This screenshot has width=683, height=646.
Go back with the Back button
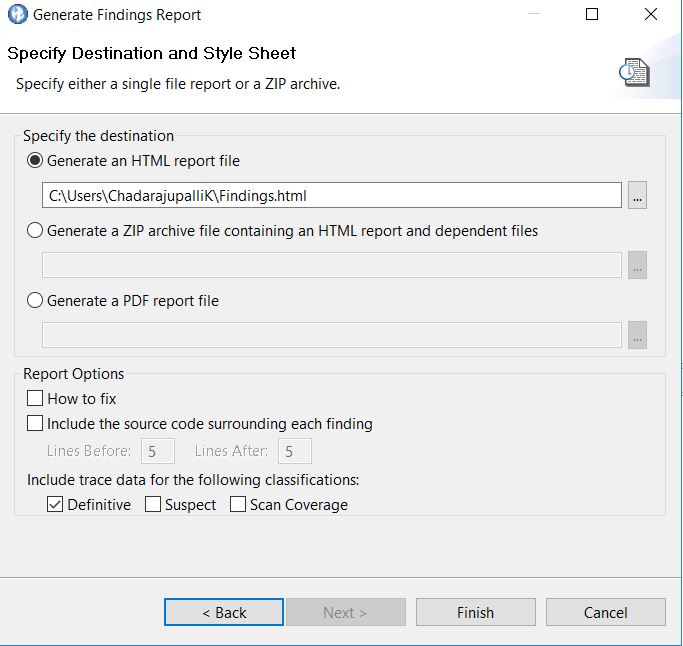pos(224,612)
